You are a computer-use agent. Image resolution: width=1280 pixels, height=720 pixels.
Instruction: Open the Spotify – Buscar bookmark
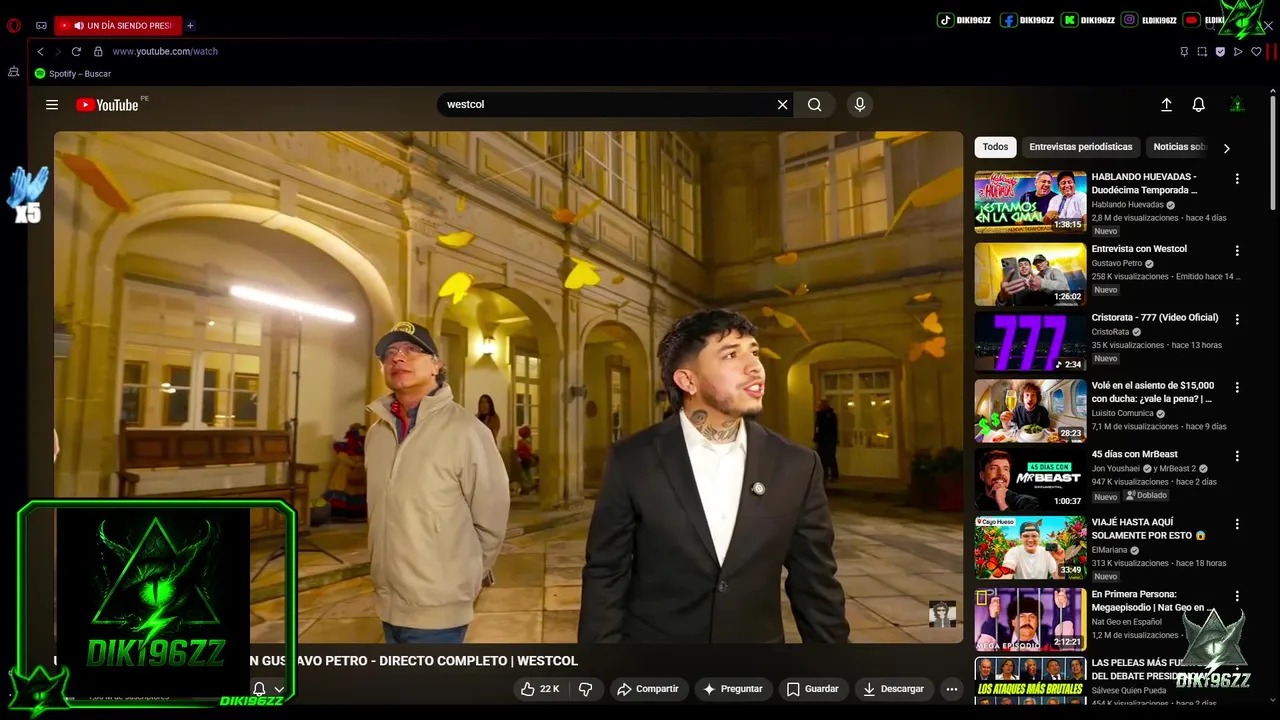(x=73, y=74)
